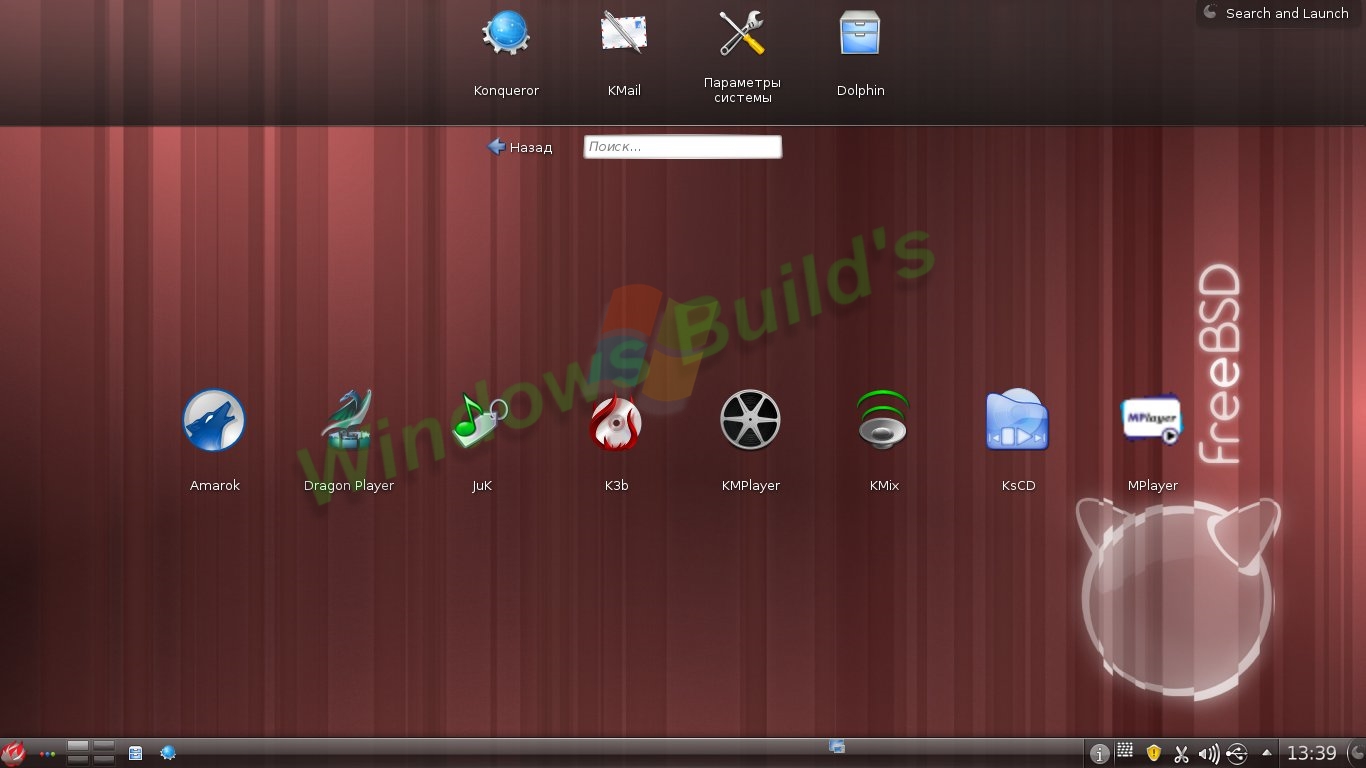
Task: Click the Поиск search field
Action: [682, 147]
